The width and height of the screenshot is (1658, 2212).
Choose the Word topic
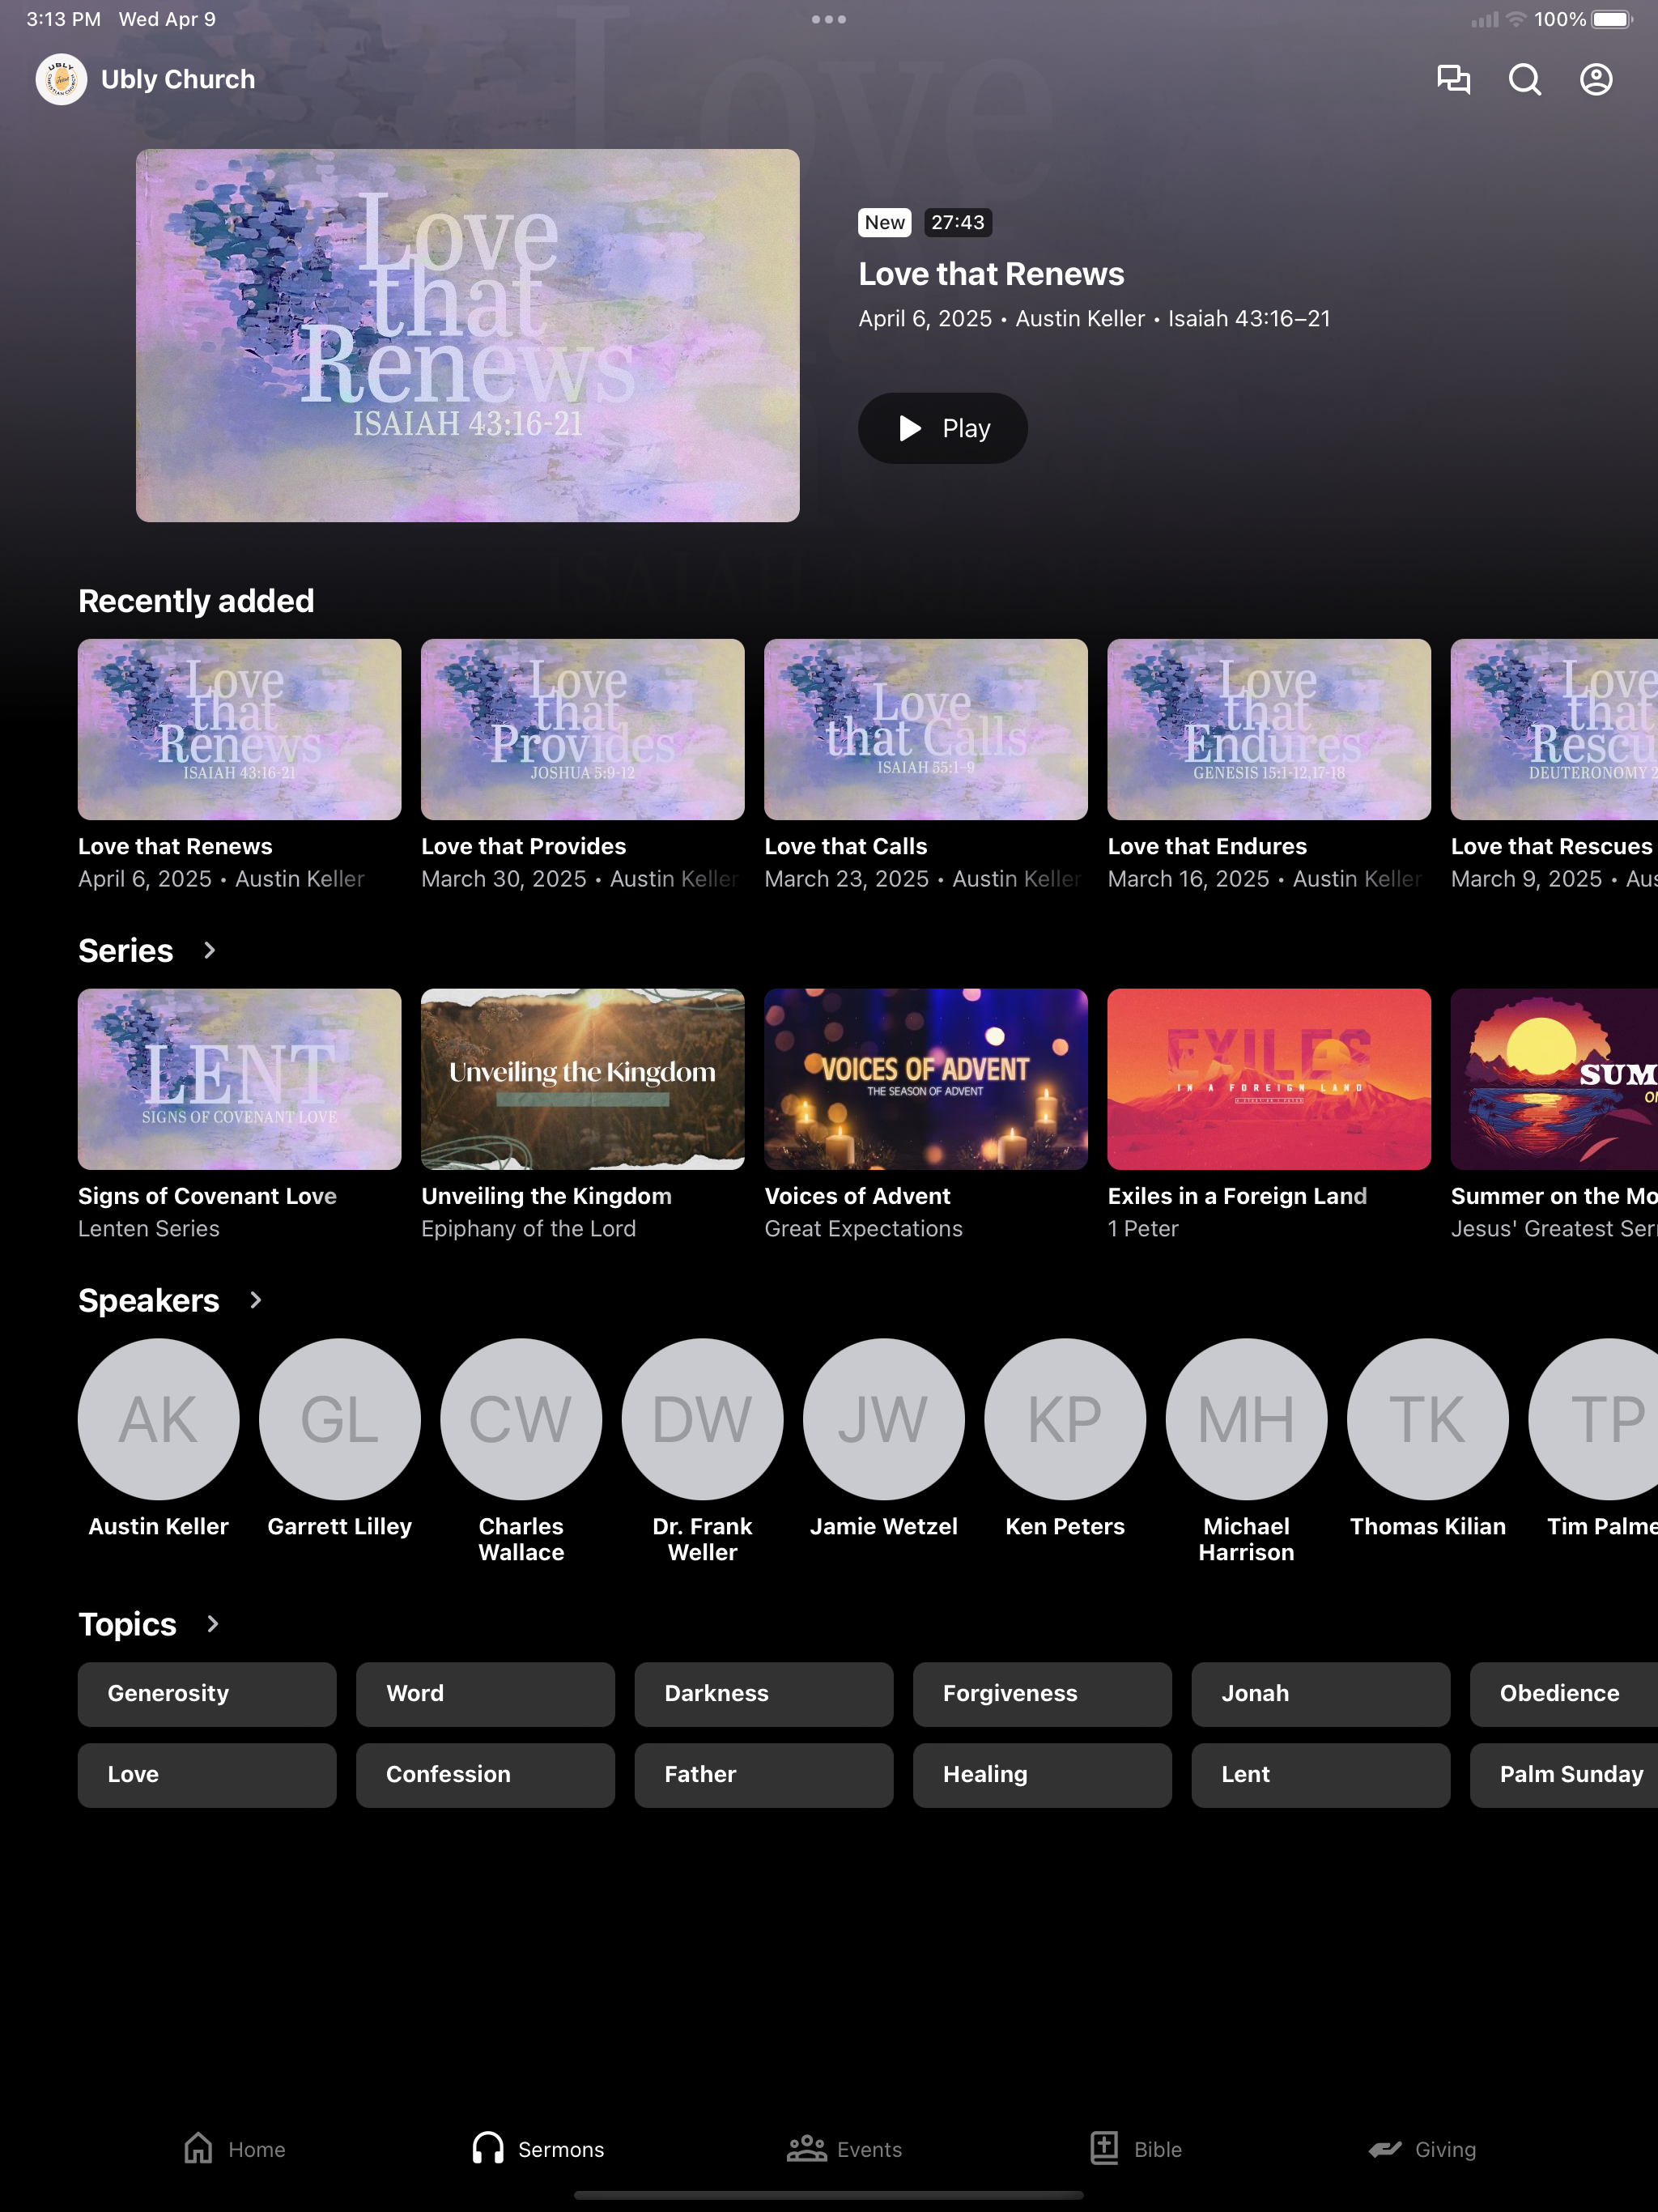click(x=485, y=1694)
